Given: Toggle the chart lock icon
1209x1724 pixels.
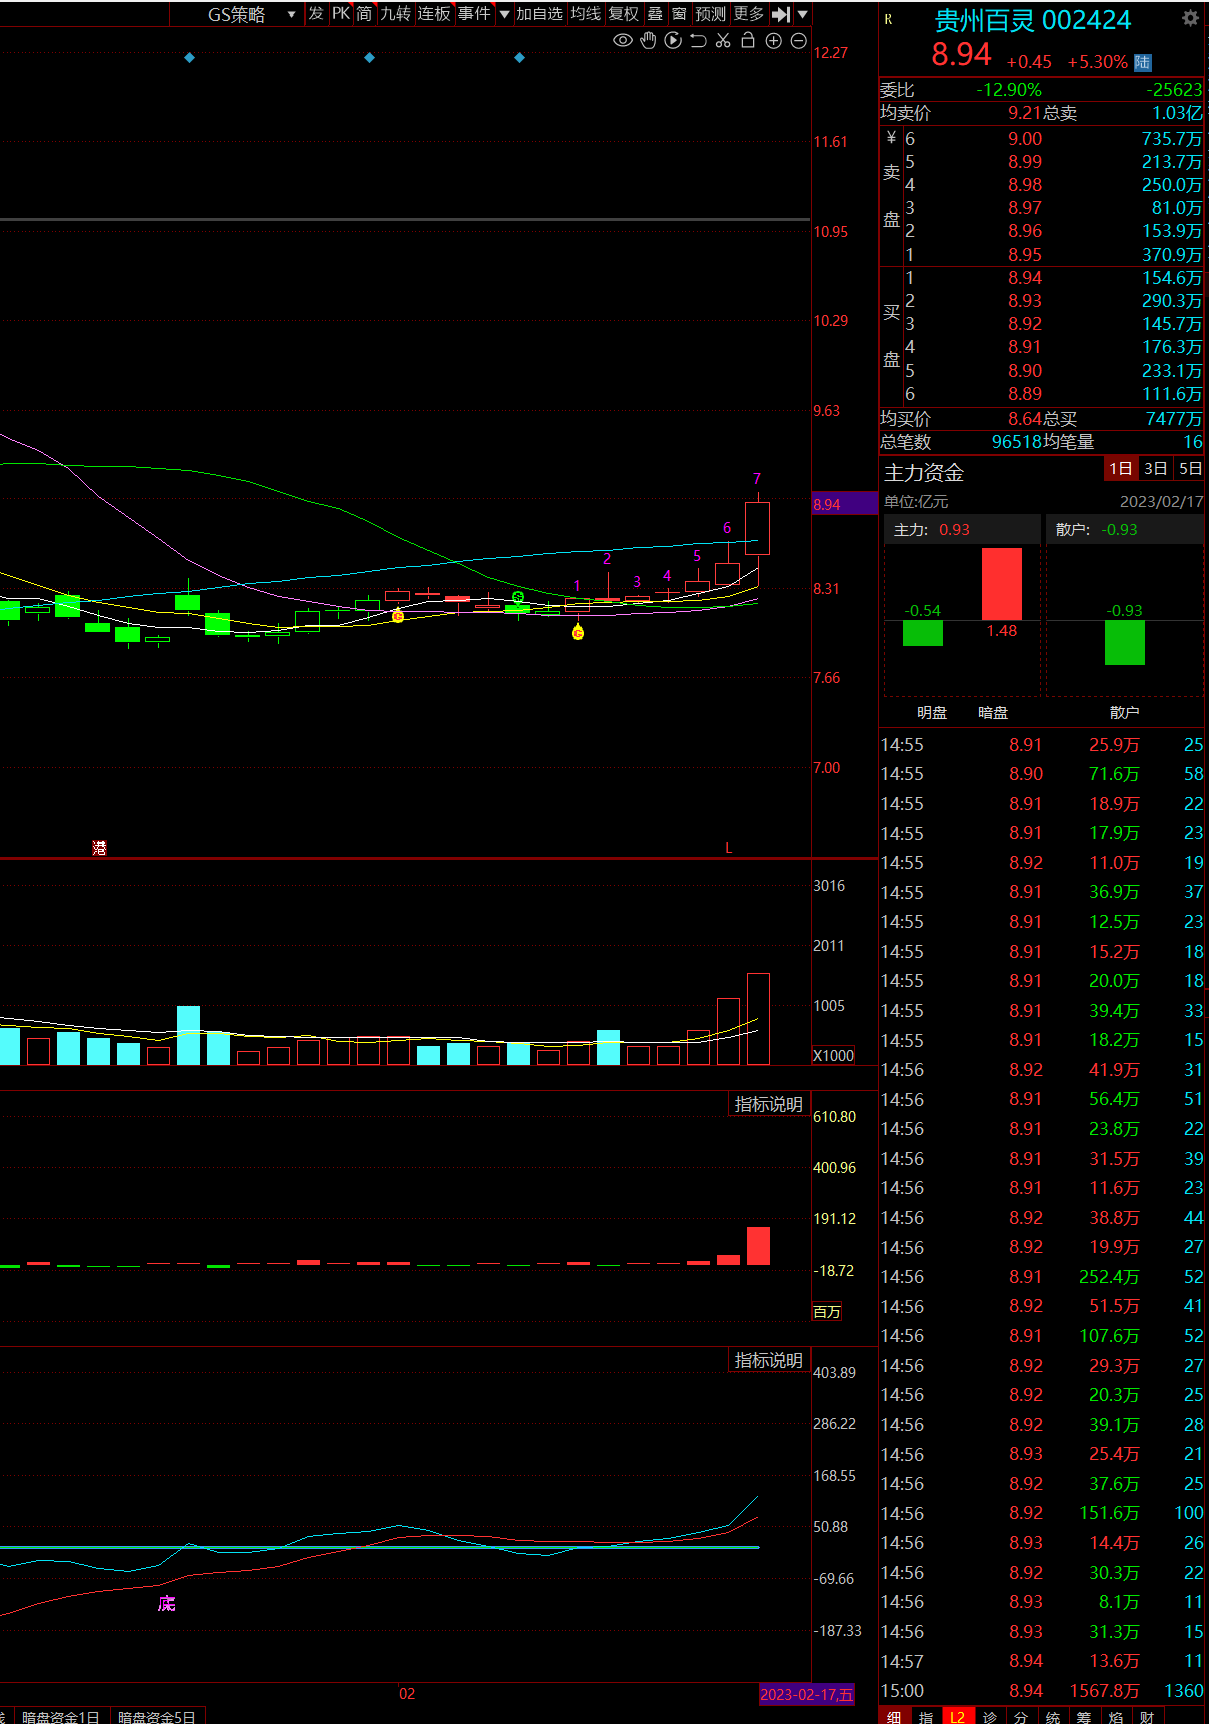Looking at the screenshot, I should [747, 41].
